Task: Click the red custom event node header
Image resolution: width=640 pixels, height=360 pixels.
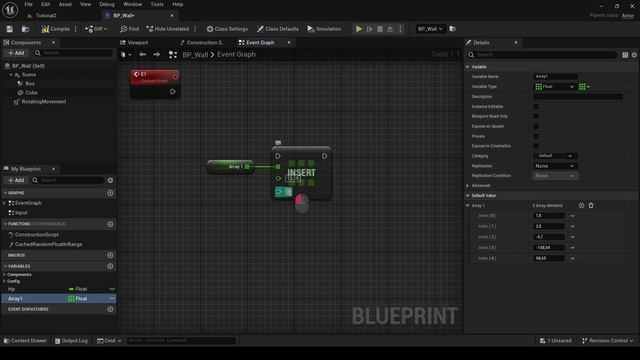Action: click(x=155, y=77)
